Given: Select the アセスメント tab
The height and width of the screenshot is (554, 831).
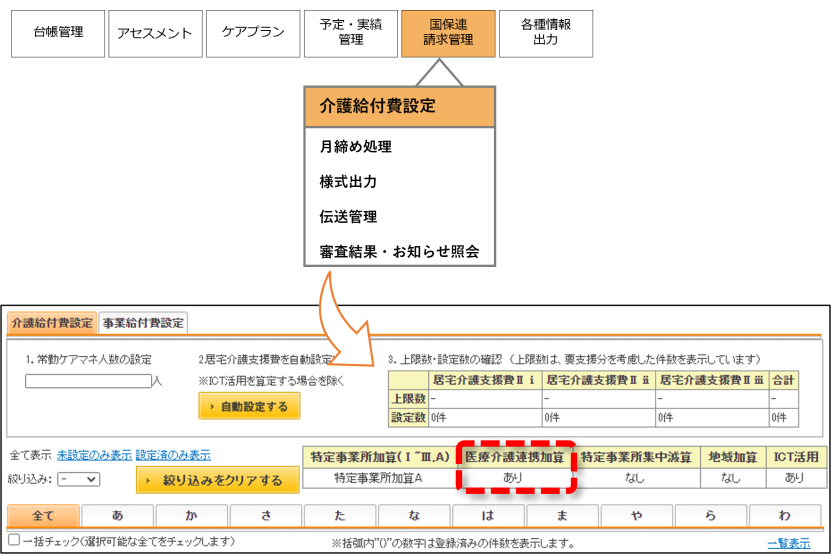Looking at the screenshot, I should coord(155,33).
